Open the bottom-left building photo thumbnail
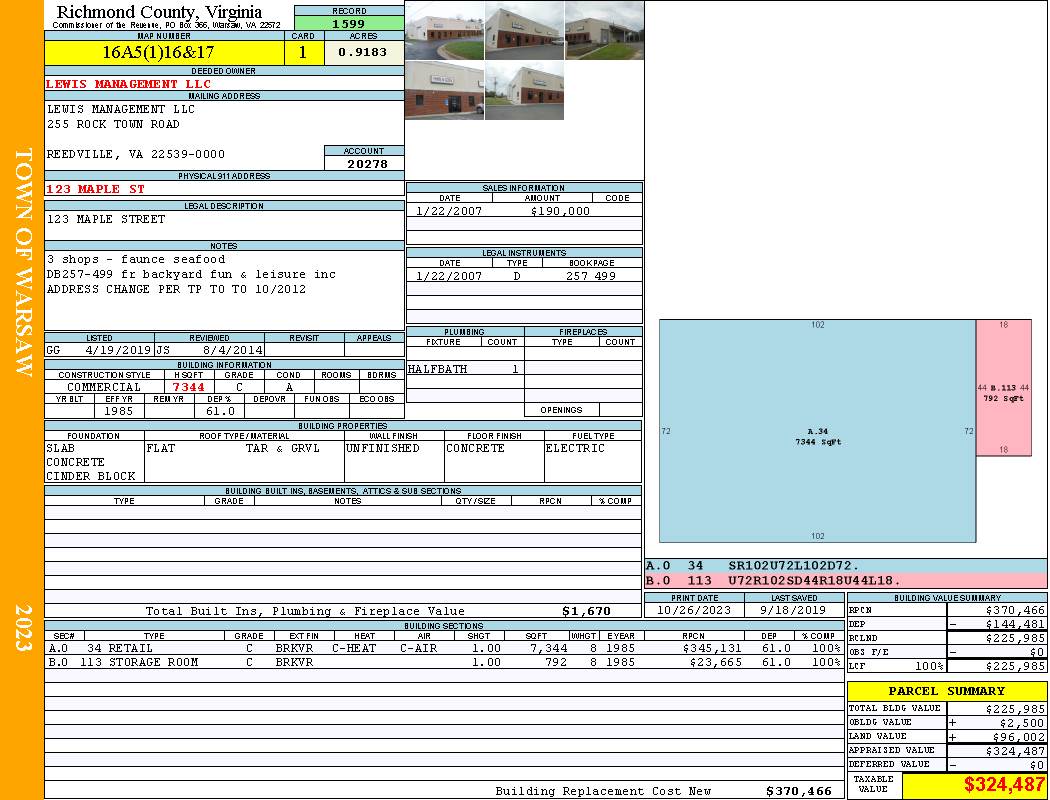The width and height of the screenshot is (1050, 800). (x=444, y=91)
